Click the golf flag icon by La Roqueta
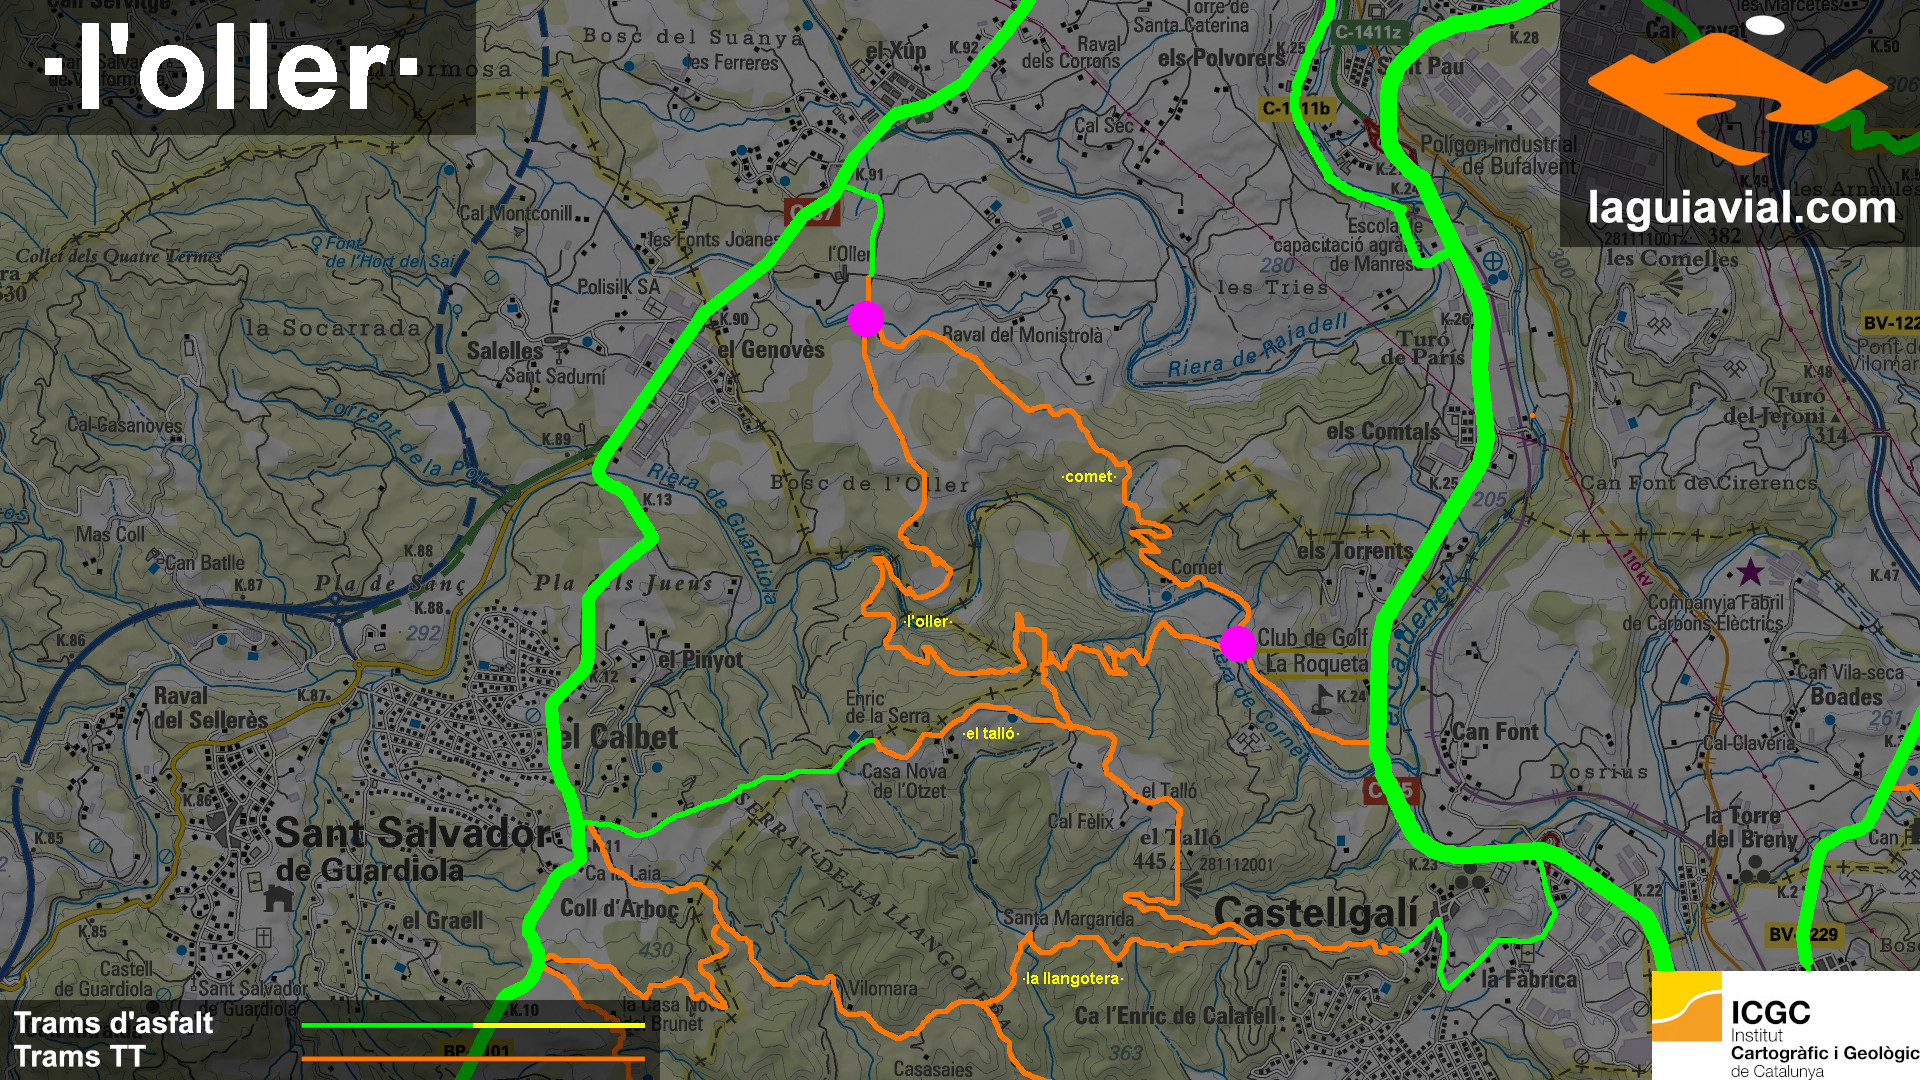Viewport: 1920px width, 1080px height. [1322, 696]
